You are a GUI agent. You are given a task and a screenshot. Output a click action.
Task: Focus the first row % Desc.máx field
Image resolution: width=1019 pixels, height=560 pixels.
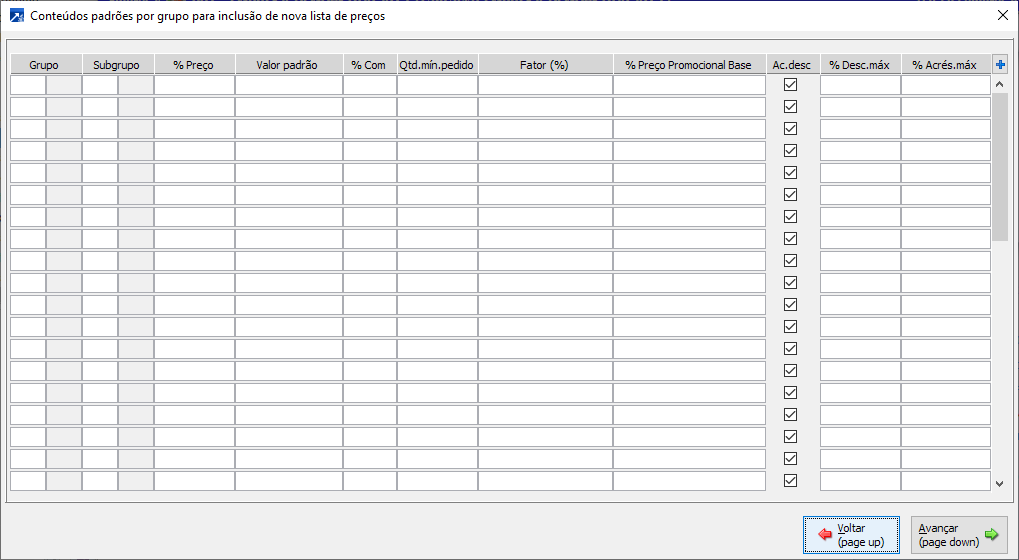tap(860, 85)
